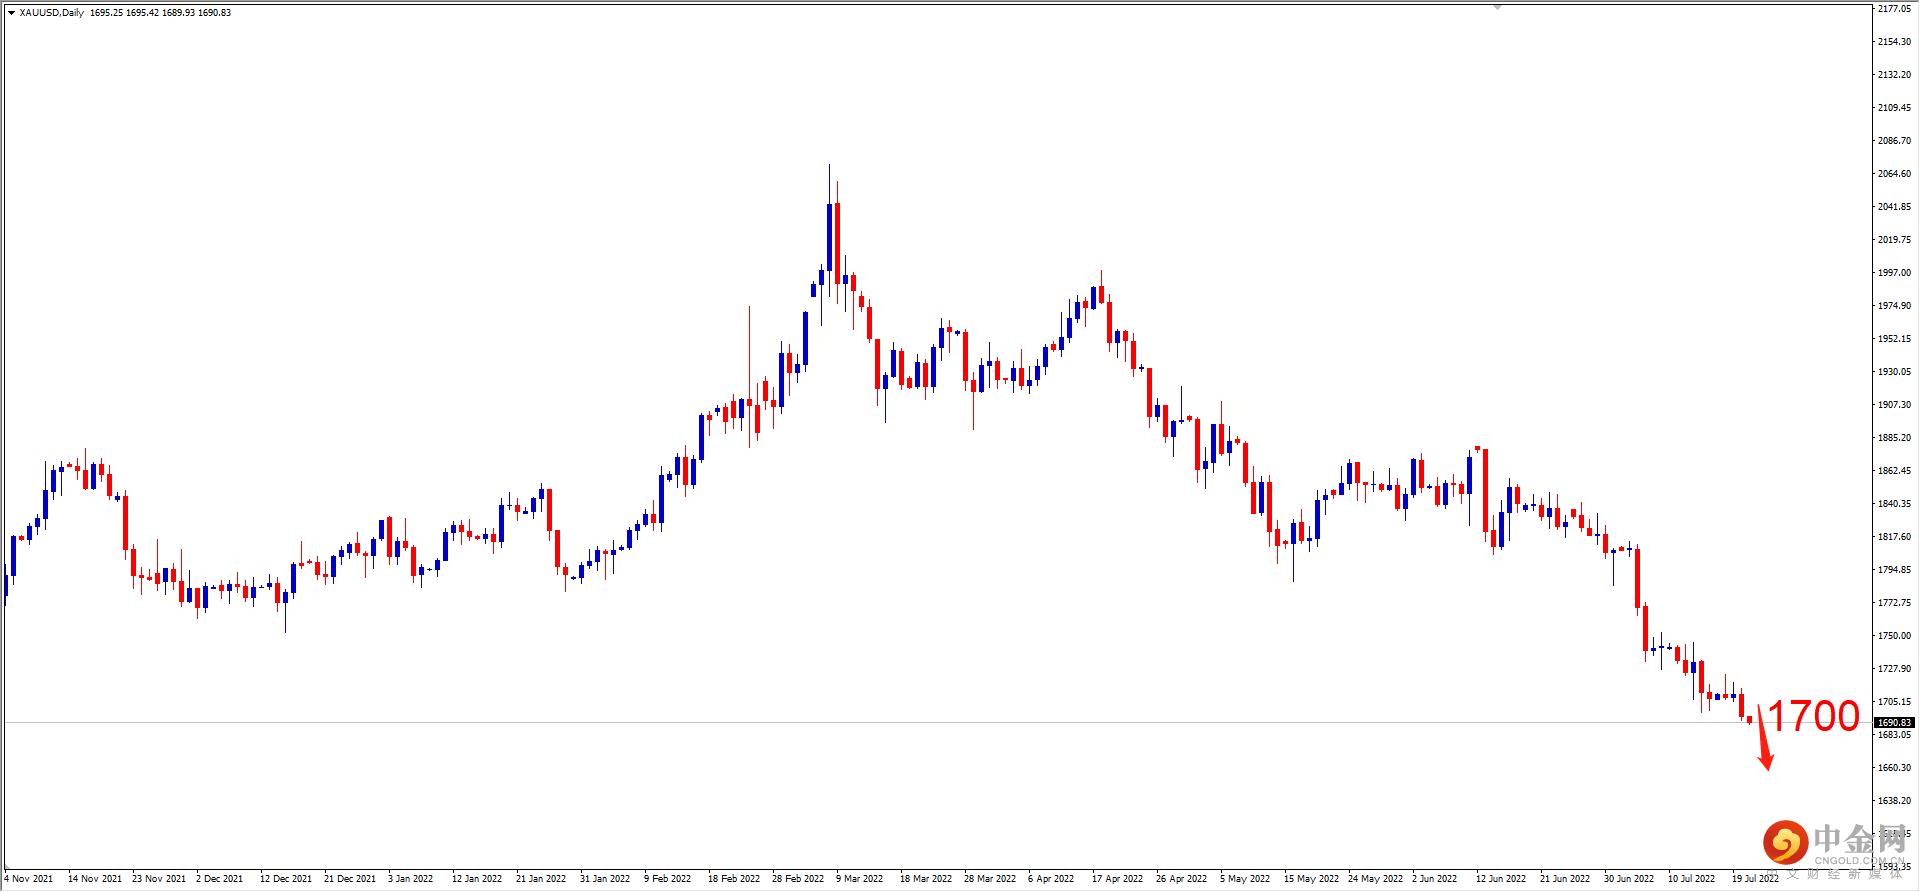Click the 2 Dec 2021 date label

pos(220,878)
